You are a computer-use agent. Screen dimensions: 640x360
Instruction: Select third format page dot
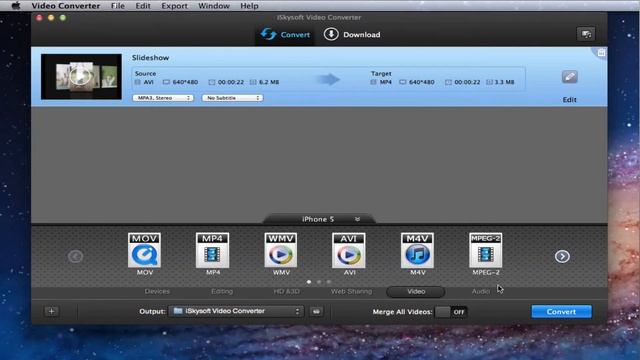coord(329,282)
